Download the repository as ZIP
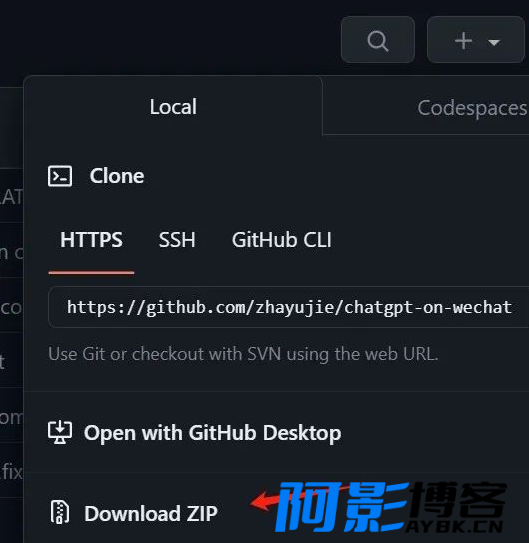The image size is (529, 543). pos(151,513)
